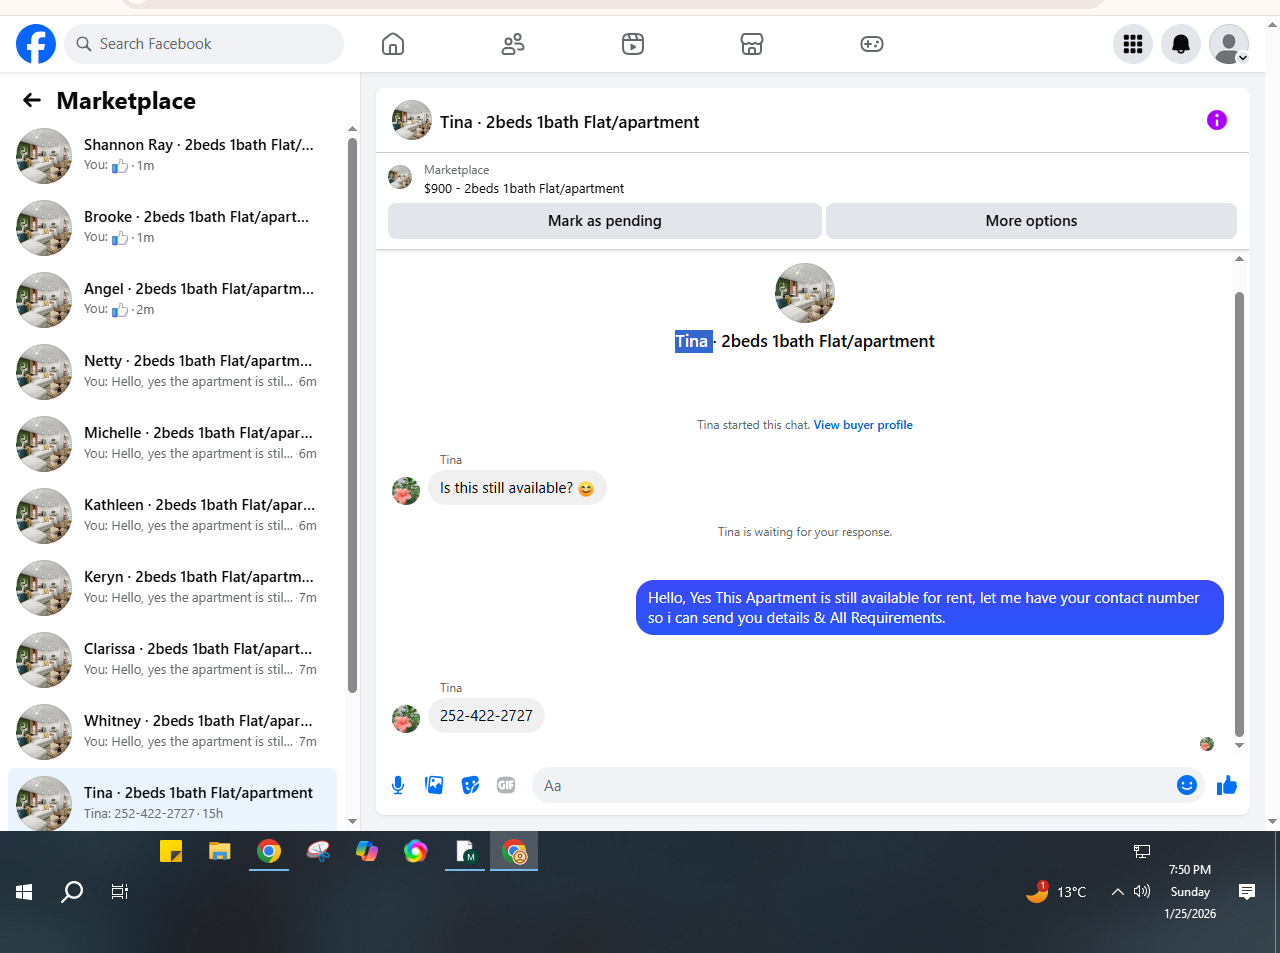This screenshot has width=1280, height=953.
Task: Click the chat scroll-down arrow
Action: (x=1239, y=745)
